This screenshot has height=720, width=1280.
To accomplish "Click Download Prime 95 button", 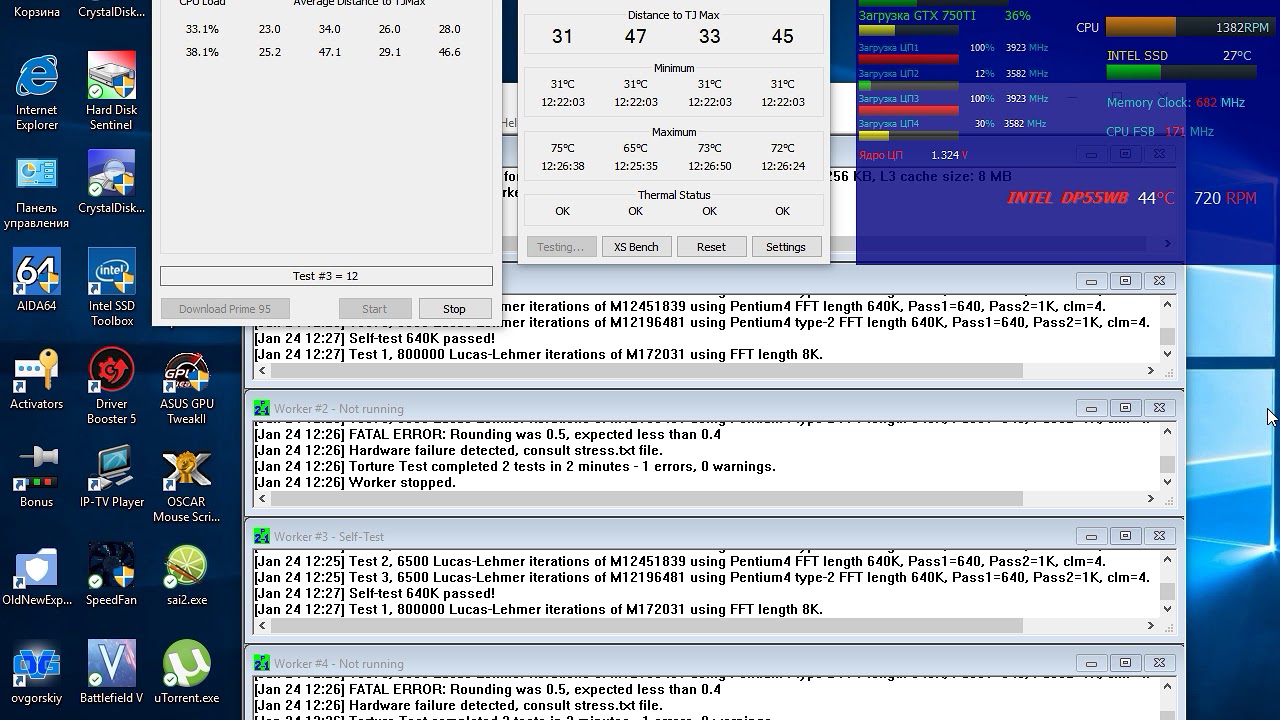I will point(225,309).
